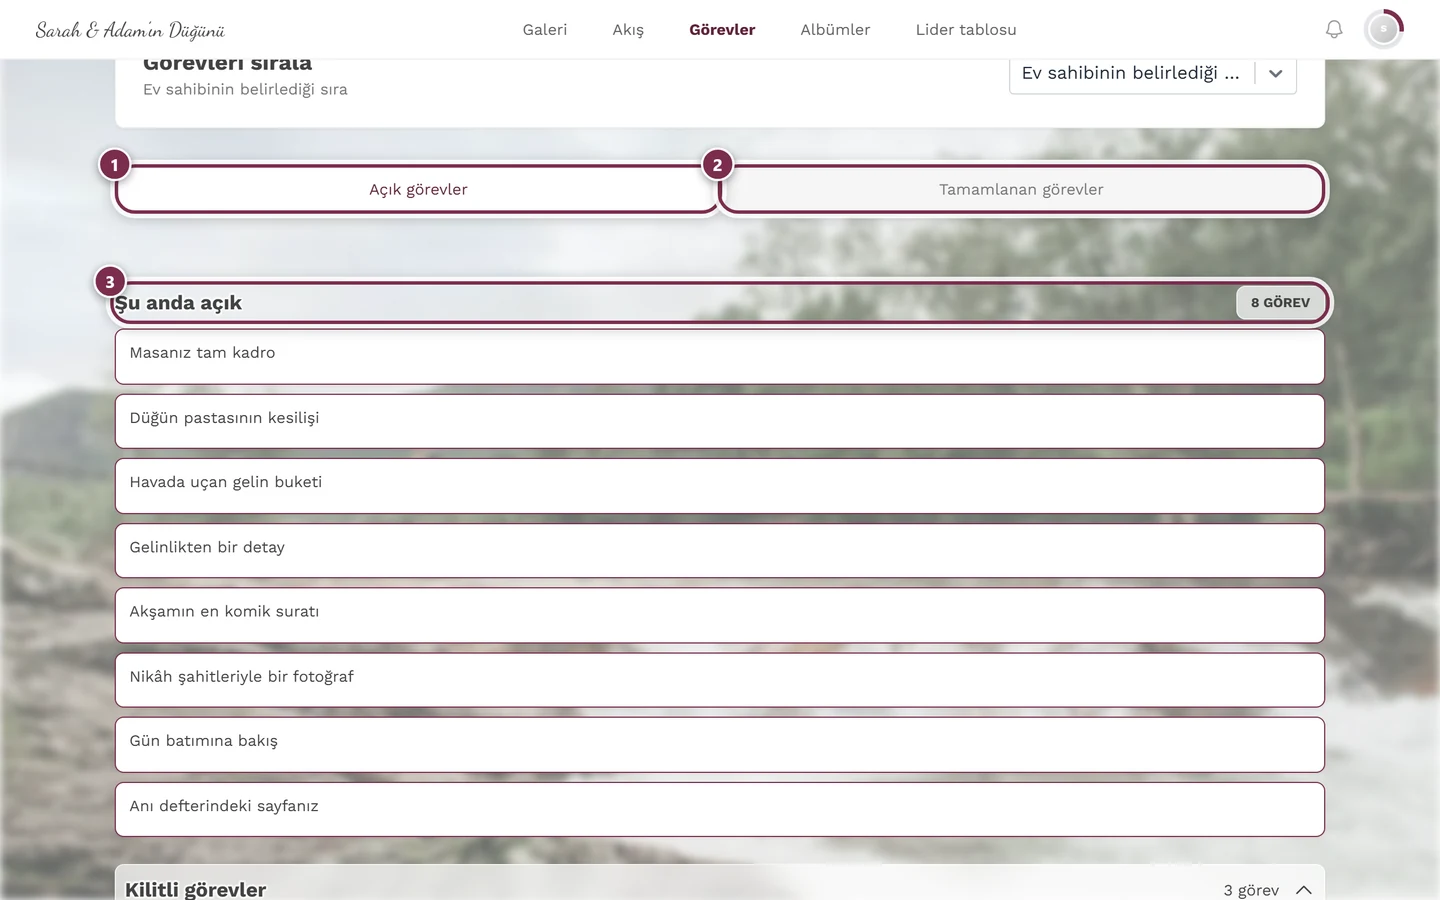
Task: Go to the Galeri page
Action: pos(545,30)
